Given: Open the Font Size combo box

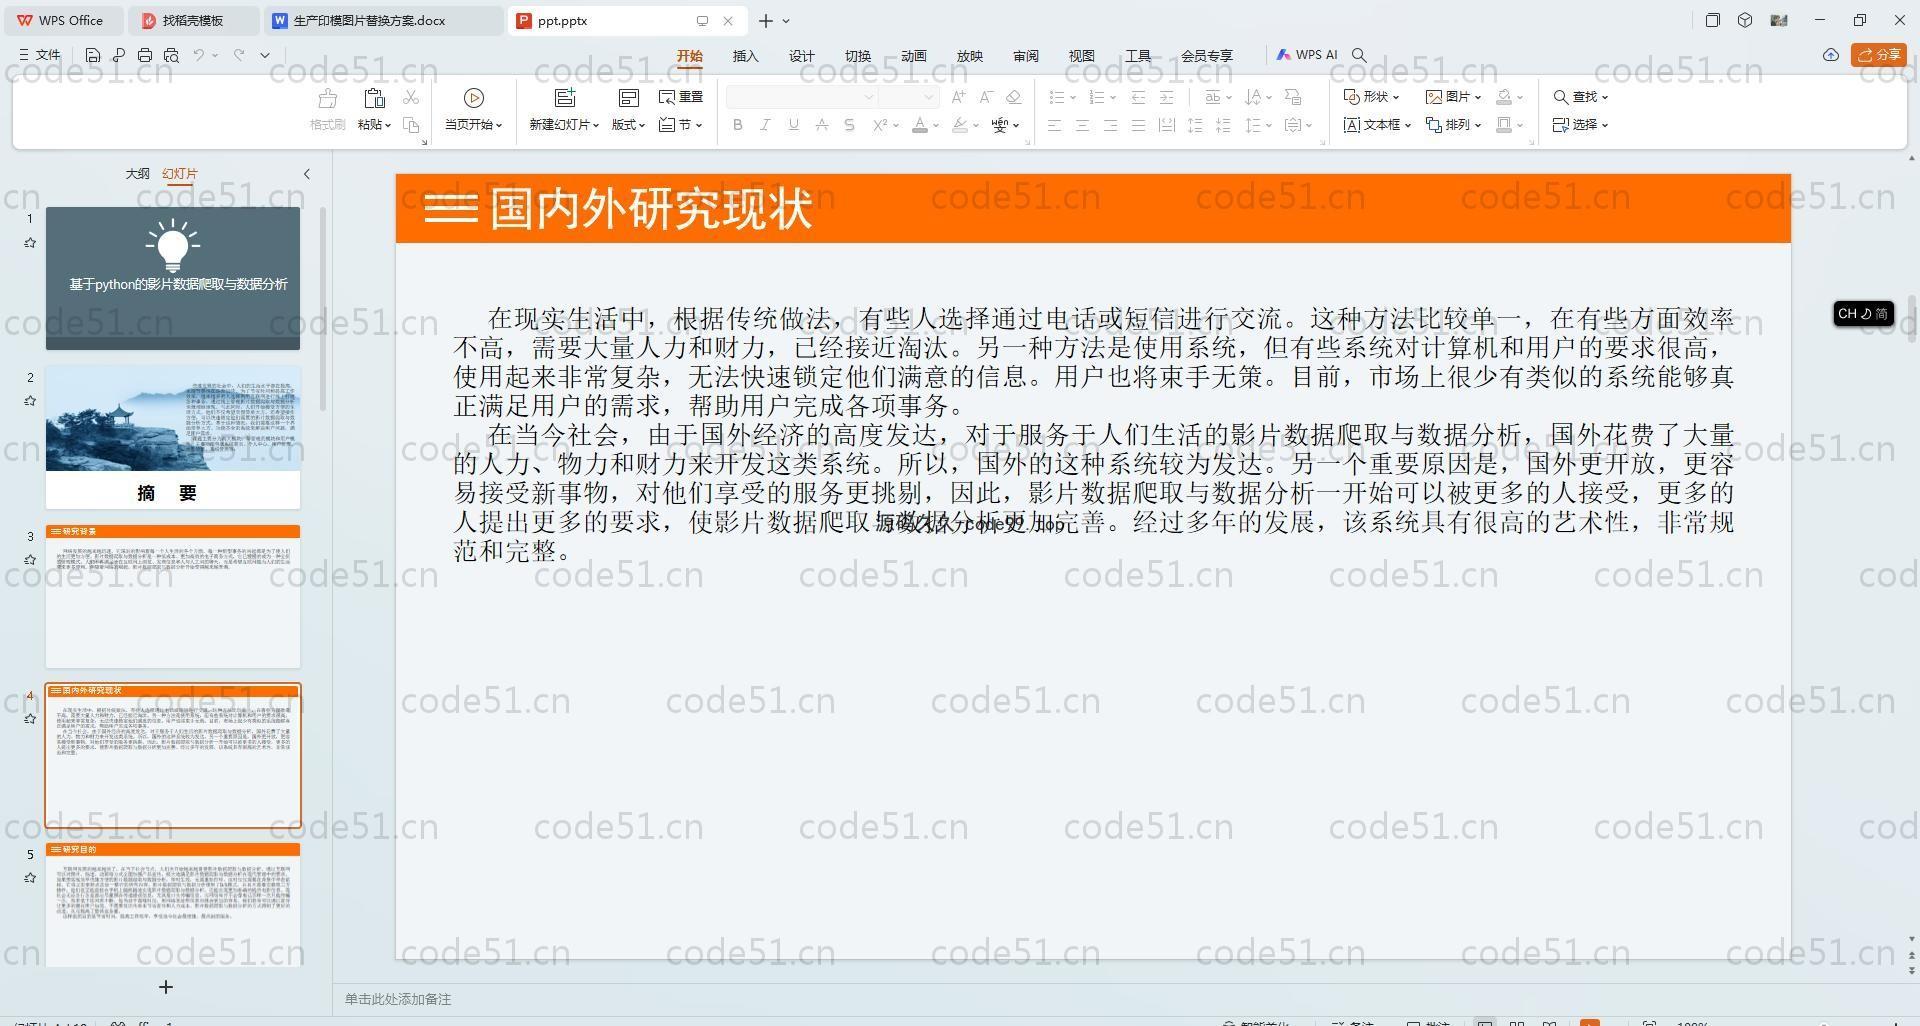Looking at the screenshot, I should (908, 97).
